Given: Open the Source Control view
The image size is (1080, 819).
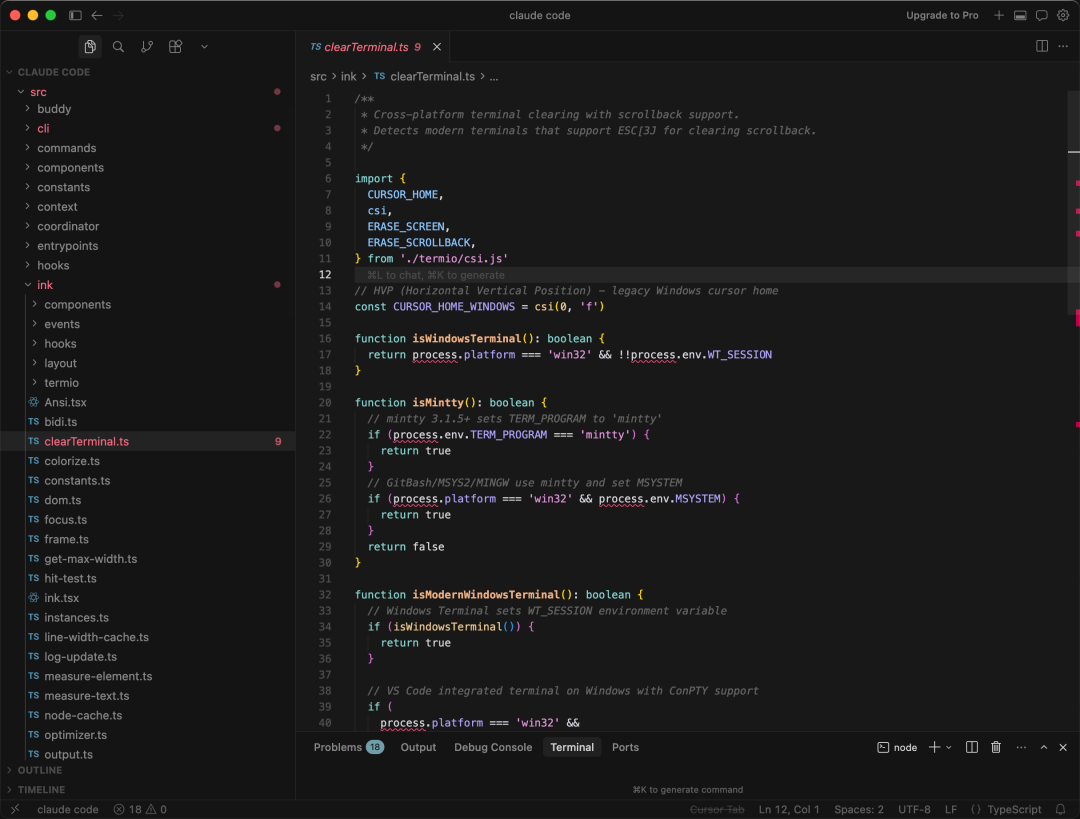Looking at the screenshot, I should click(147, 47).
